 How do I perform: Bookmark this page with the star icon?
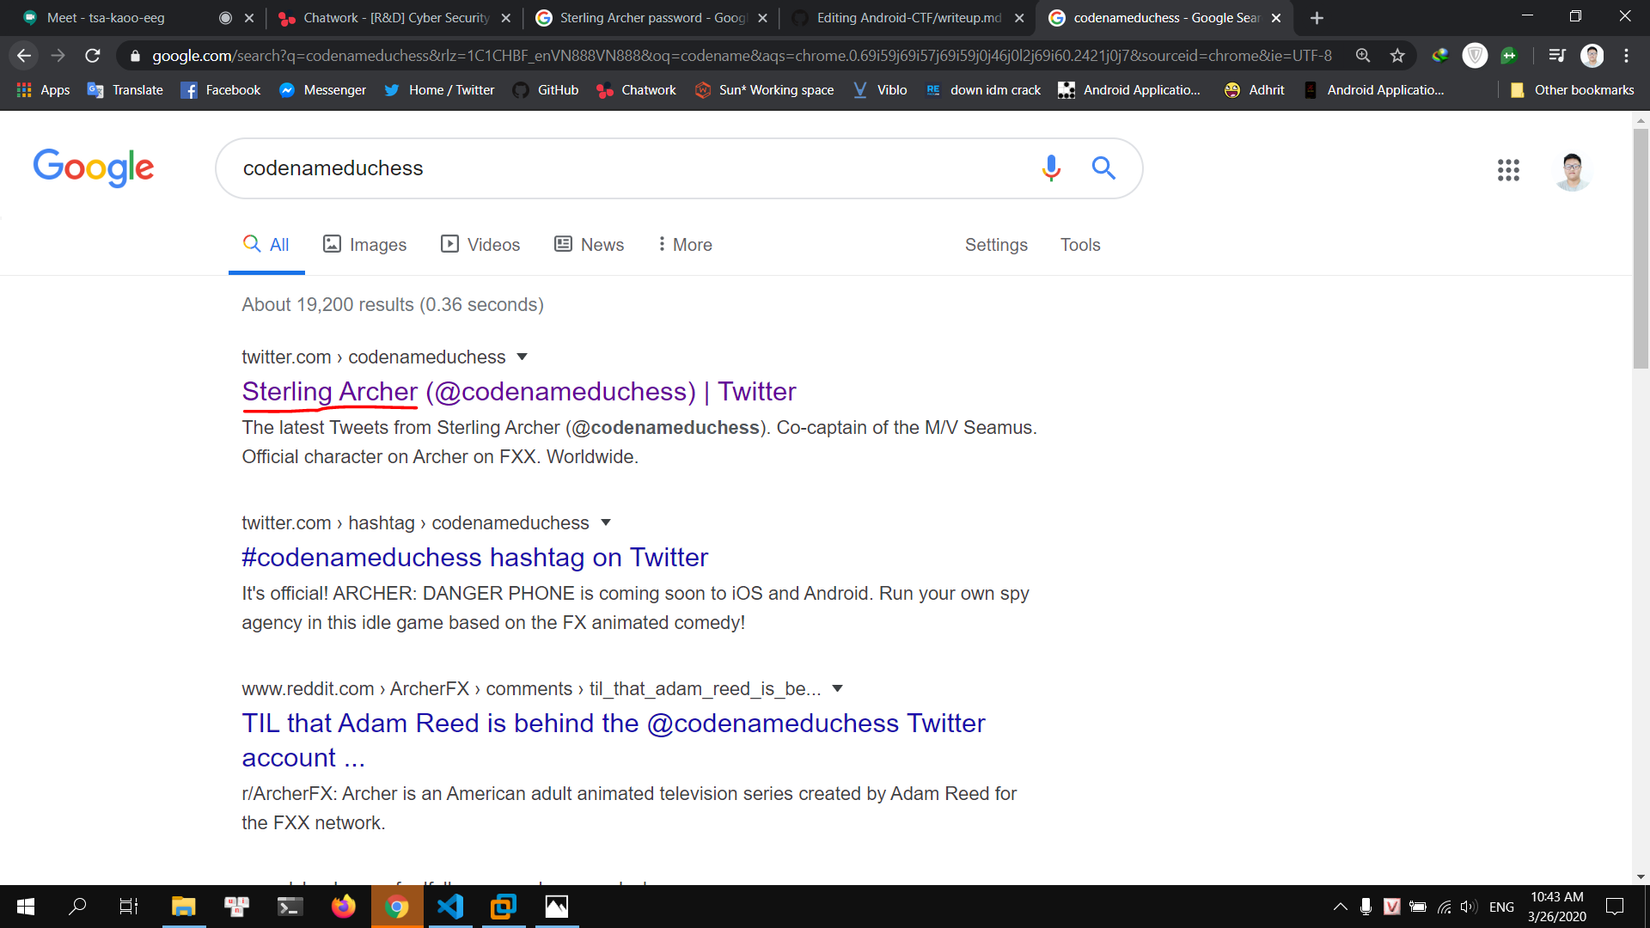coord(1397,56)
